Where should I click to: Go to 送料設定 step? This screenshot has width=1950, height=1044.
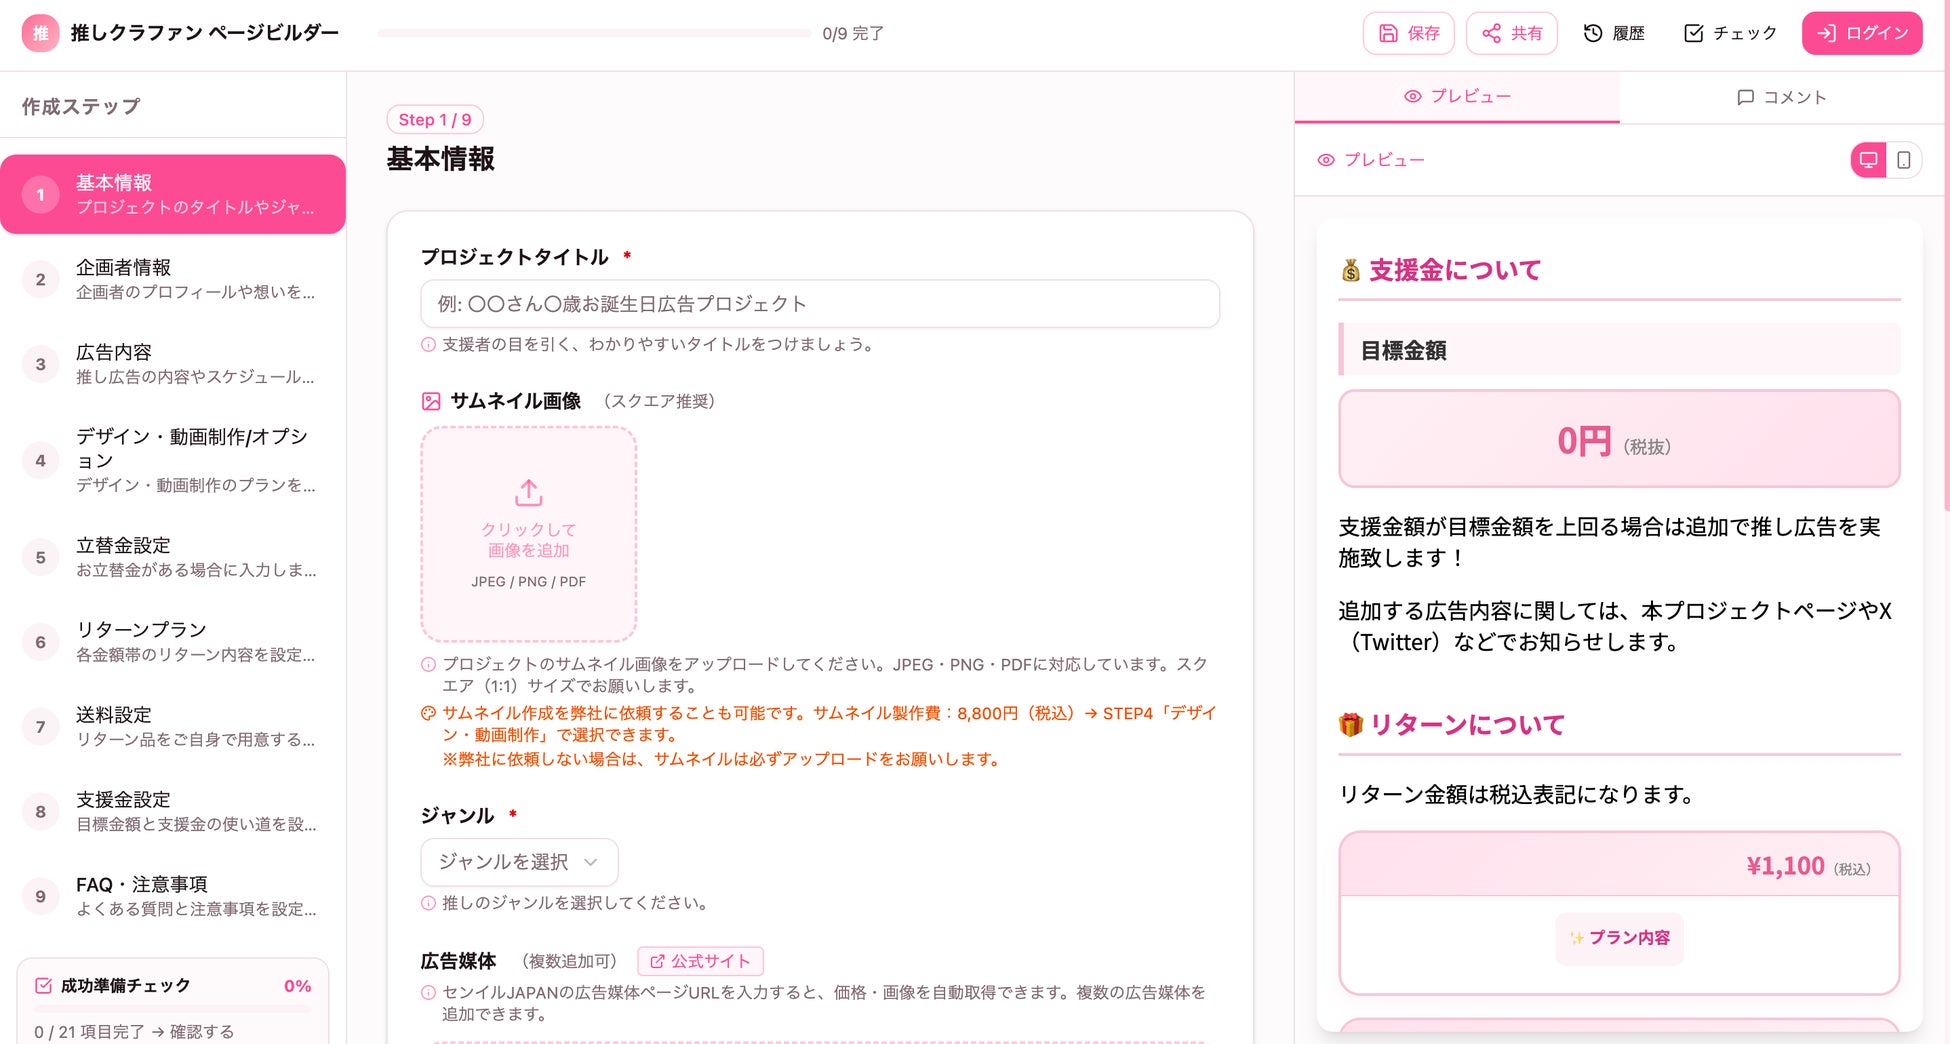pyautogui.click(x=173, y=727)
